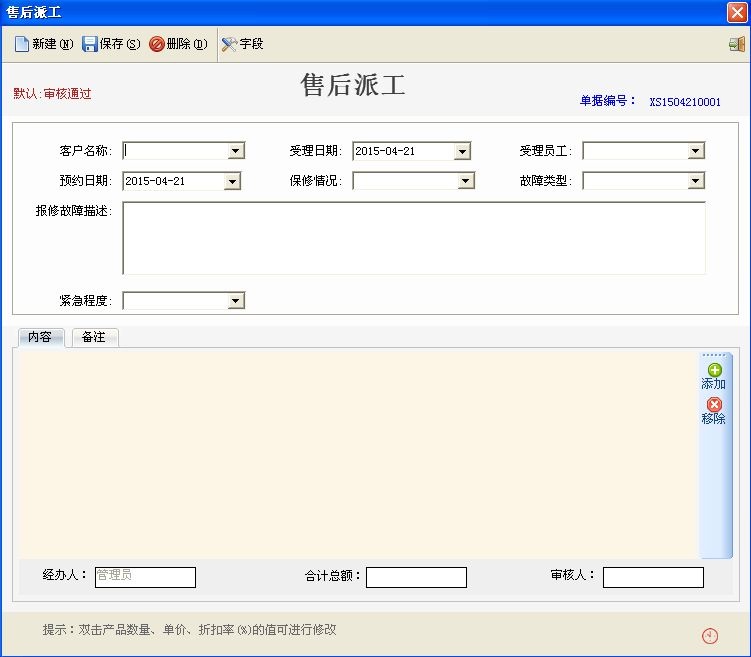Open the 预约日期 date dropdown
Screen dimensions: 751x657
(x=232, y=182)
